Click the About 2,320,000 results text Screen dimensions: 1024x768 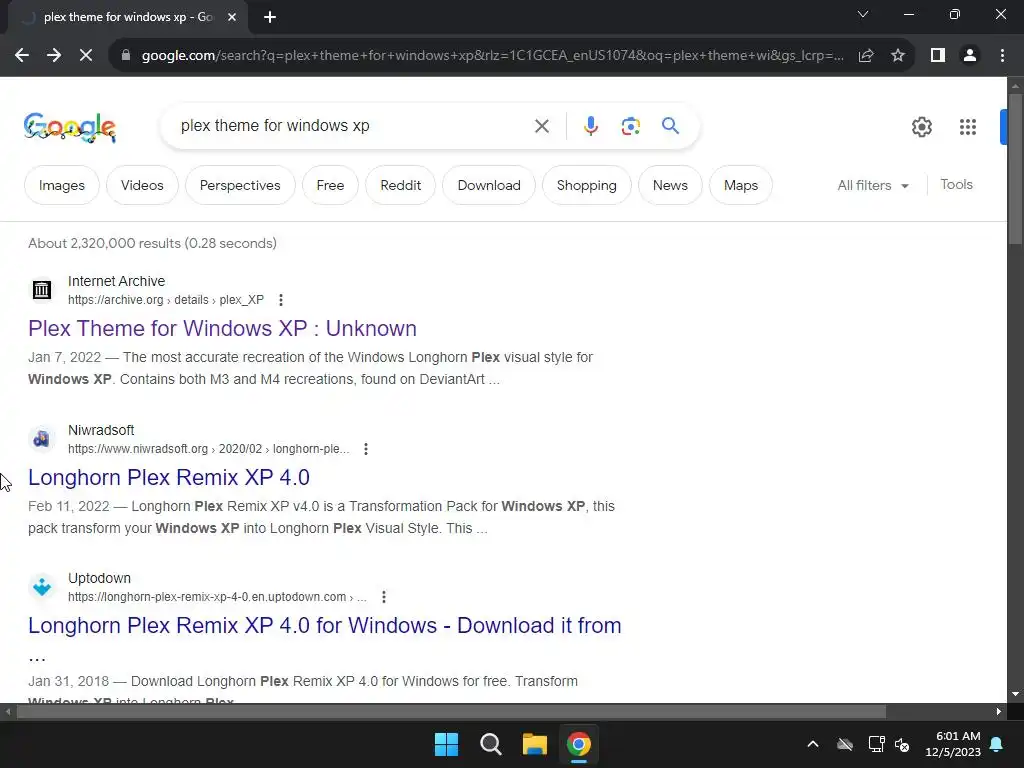152,244
